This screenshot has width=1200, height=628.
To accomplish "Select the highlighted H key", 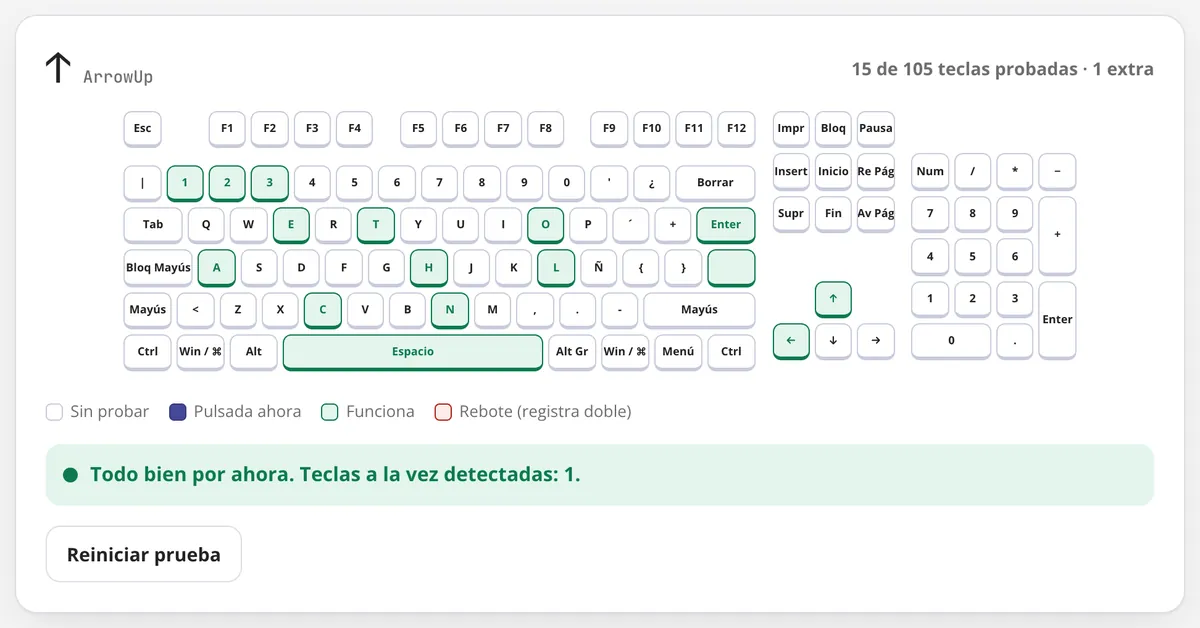I will [x=429, y=268].
